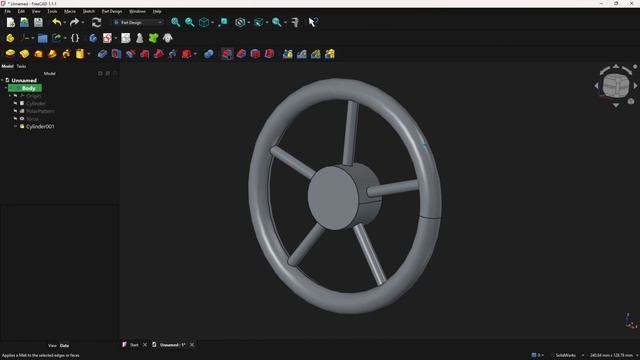Open the File menu

(7, 11)
